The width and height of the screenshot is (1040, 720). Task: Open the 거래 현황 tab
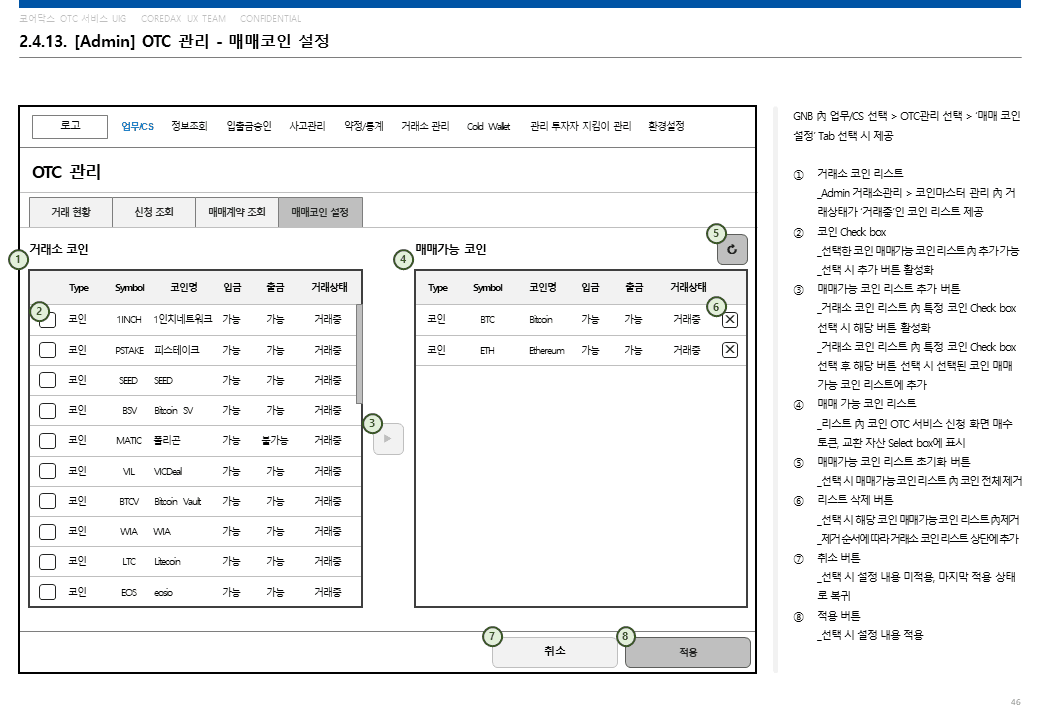click(x=71, y=212)
